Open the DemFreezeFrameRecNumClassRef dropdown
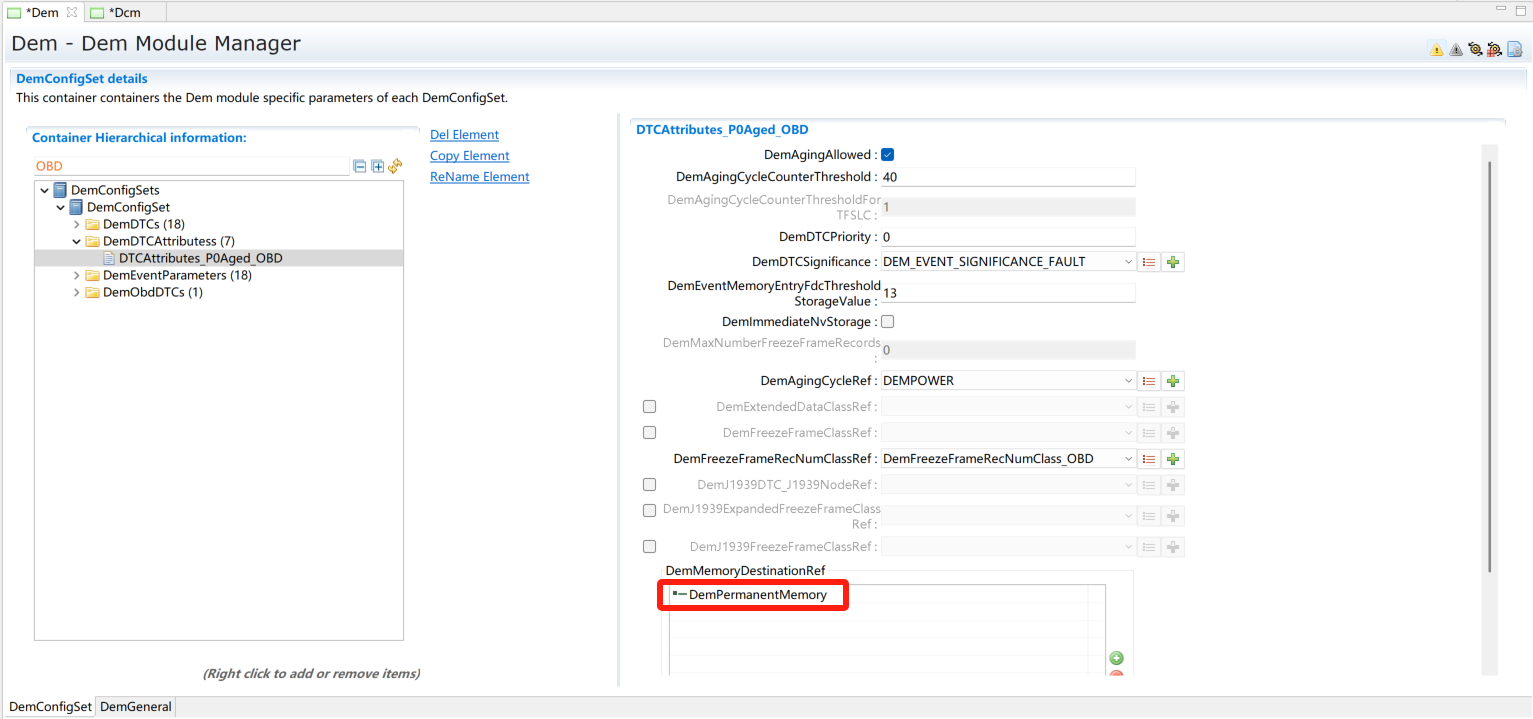1533x719 pixels. pyautogui.click(x=1128, y=459)
